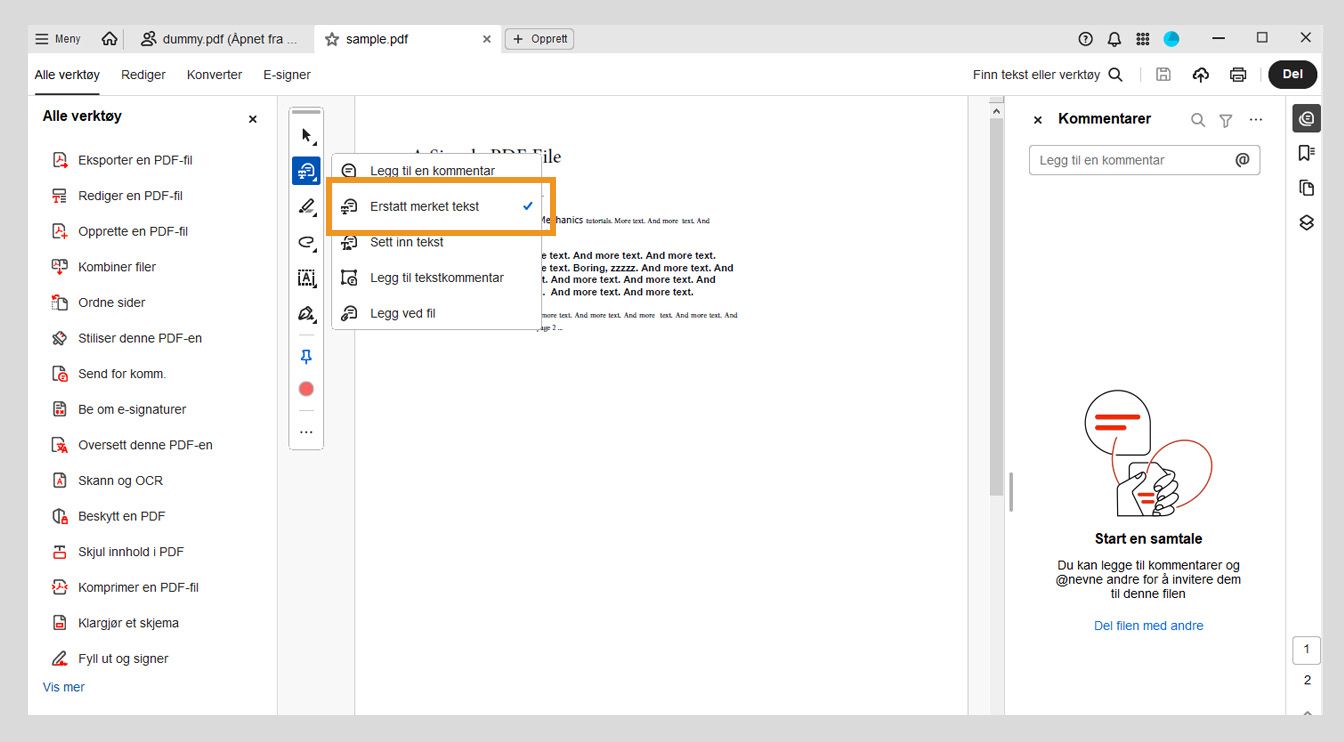Open Skjul innhold i PDF tool
The image size is (1344, 742).
pos(131,552)
